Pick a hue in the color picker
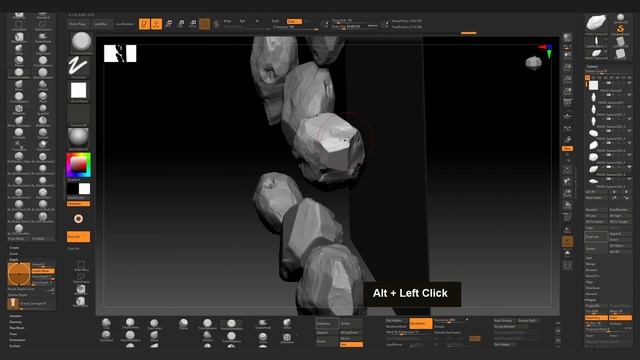 (x=78, y=165)
